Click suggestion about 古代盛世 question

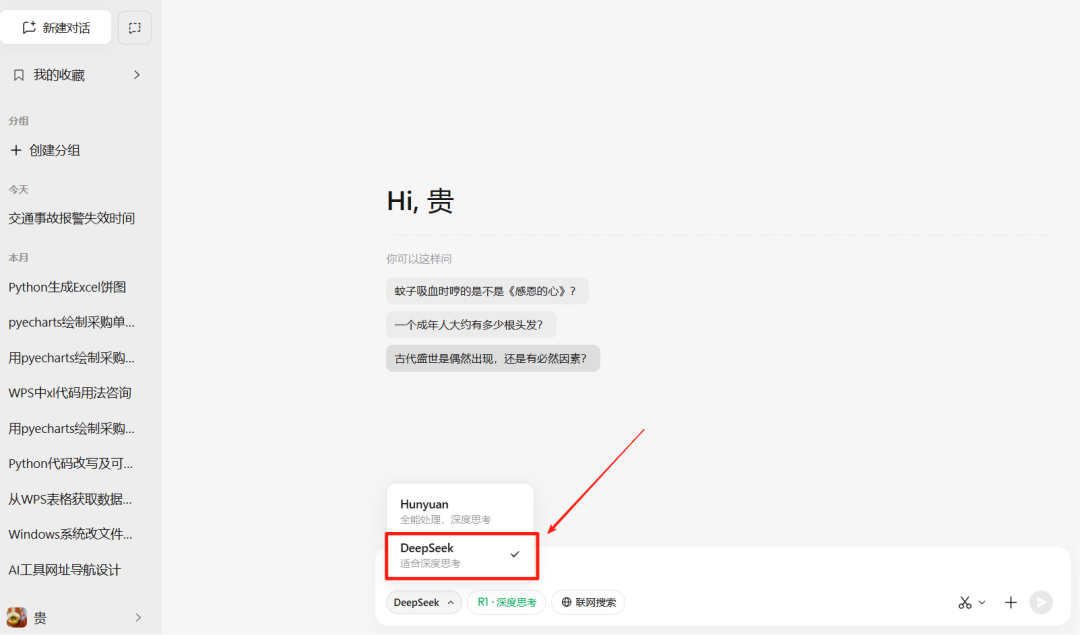point(492,358)
